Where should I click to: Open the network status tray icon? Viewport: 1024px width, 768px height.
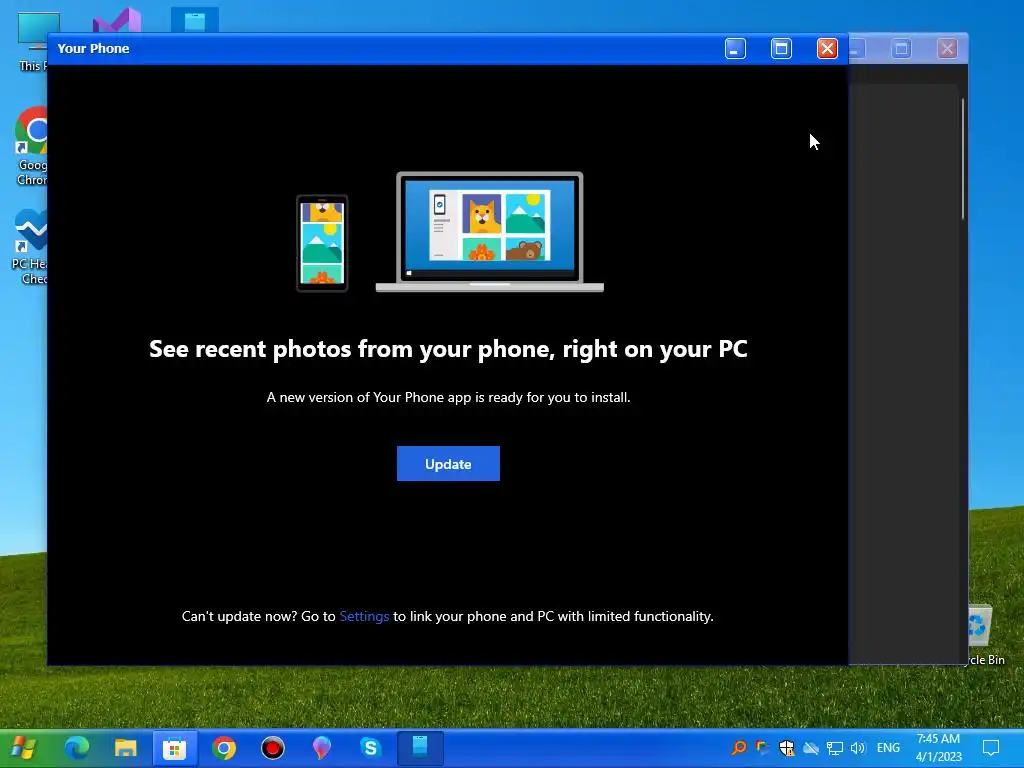834,748
